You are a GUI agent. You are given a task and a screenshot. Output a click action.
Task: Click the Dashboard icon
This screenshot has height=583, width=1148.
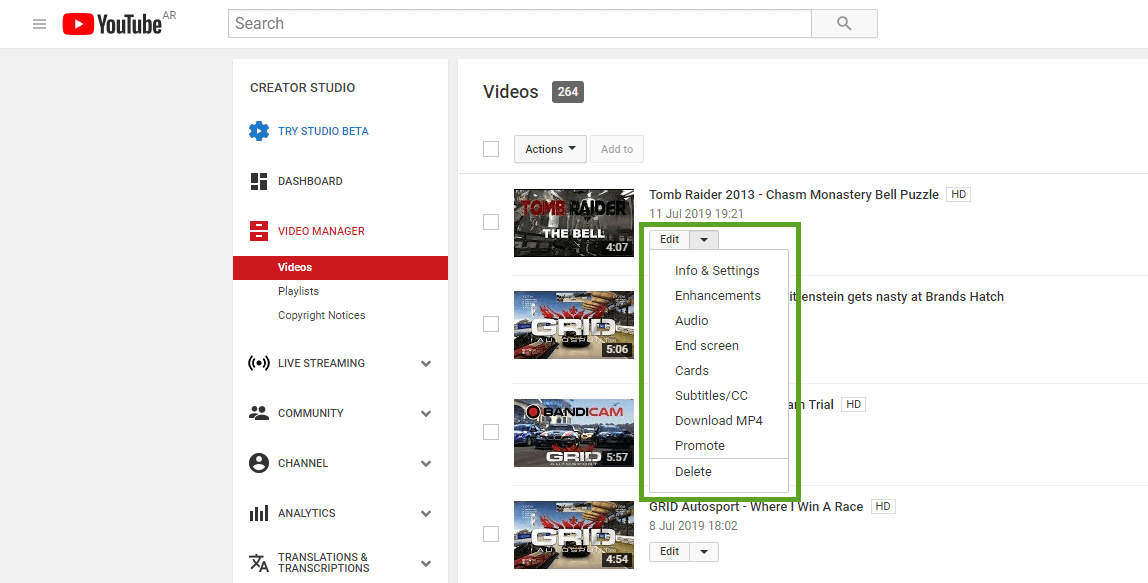tap(258, 181)
